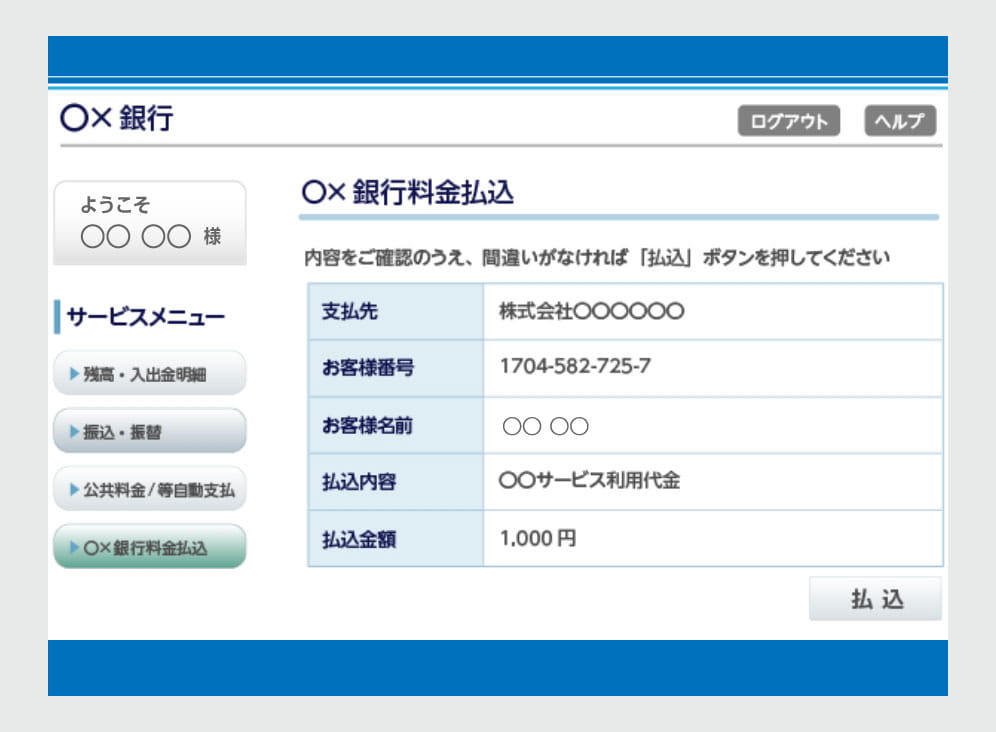
Task: Submit payment with the 払込 button
Action: pyautogui.click(x=875, y=599)
